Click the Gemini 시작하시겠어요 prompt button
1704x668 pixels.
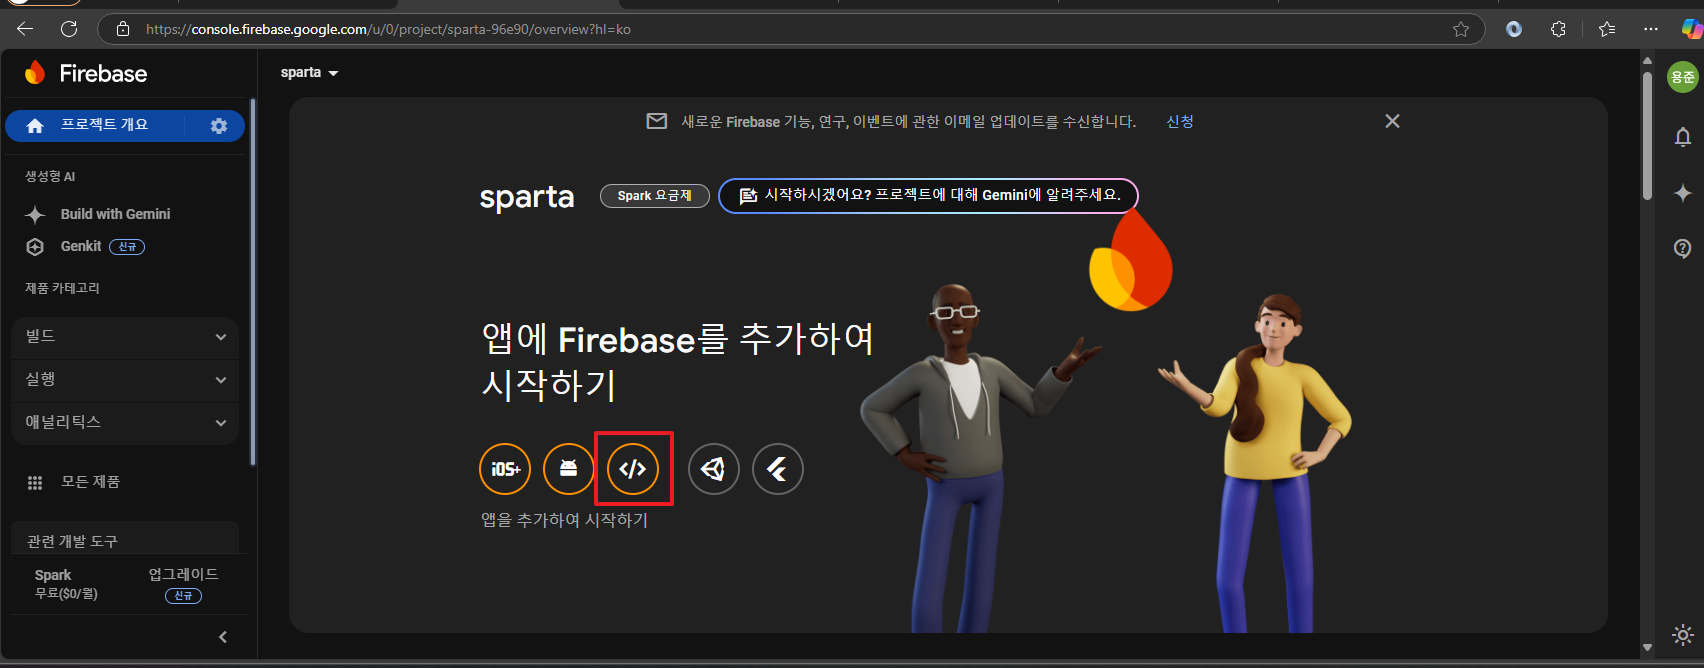tap(929, 195)
